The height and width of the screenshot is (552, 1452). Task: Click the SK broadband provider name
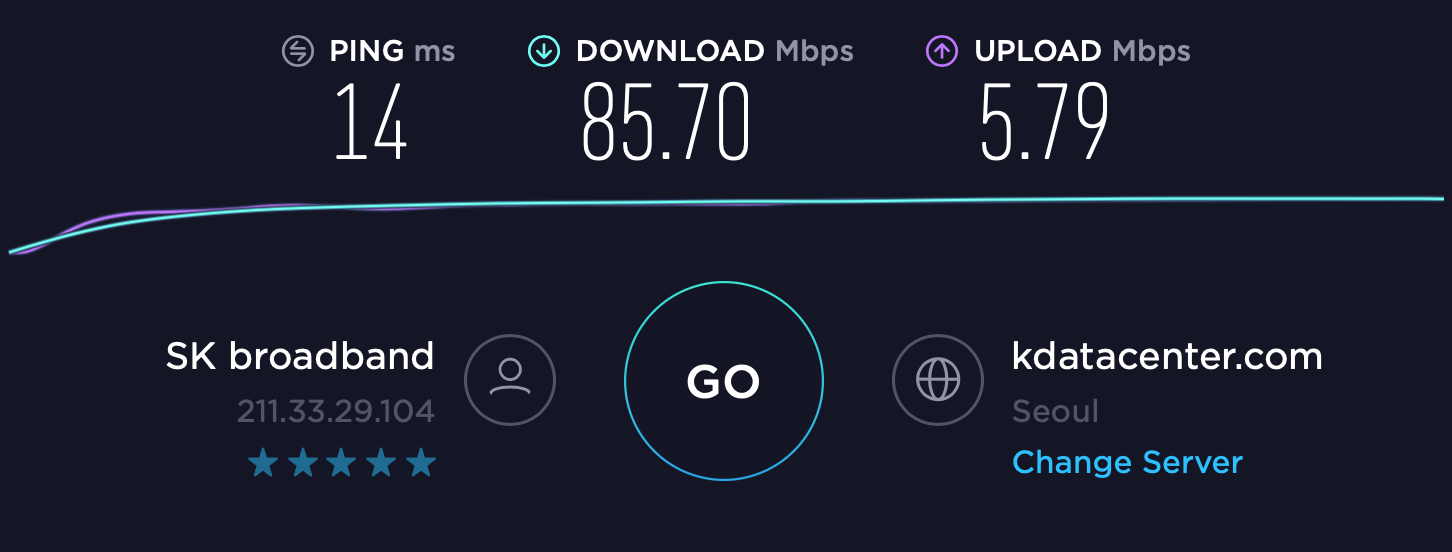(x=300, y=356)
